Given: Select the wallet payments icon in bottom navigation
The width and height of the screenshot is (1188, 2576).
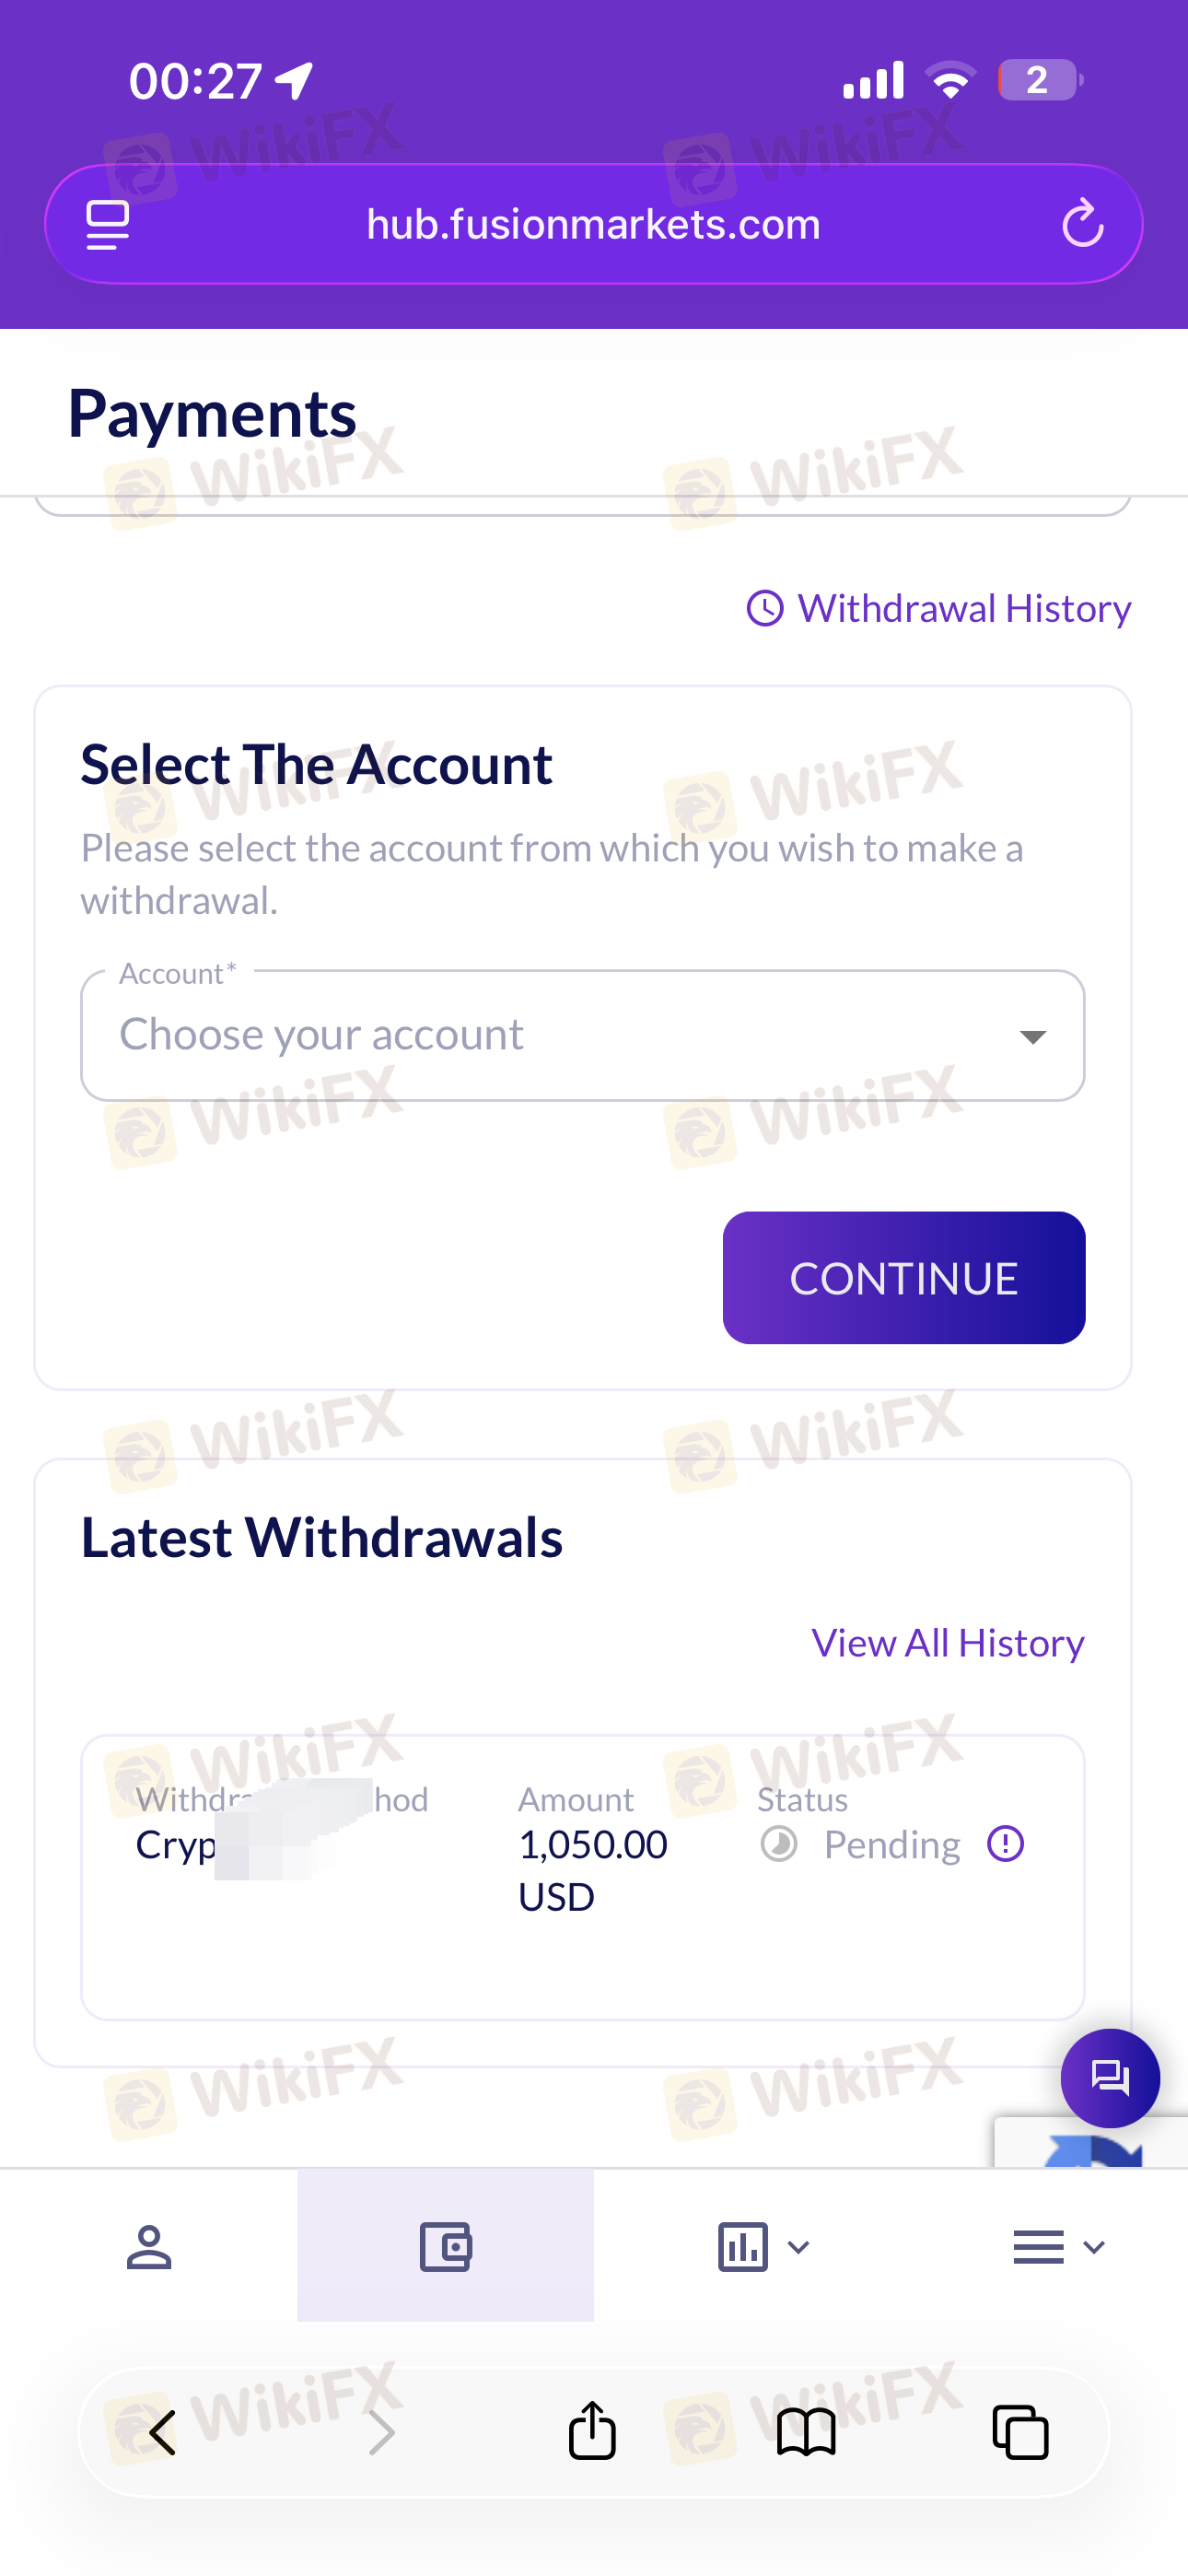Looking at the screenshot, I should (445, 2246).
